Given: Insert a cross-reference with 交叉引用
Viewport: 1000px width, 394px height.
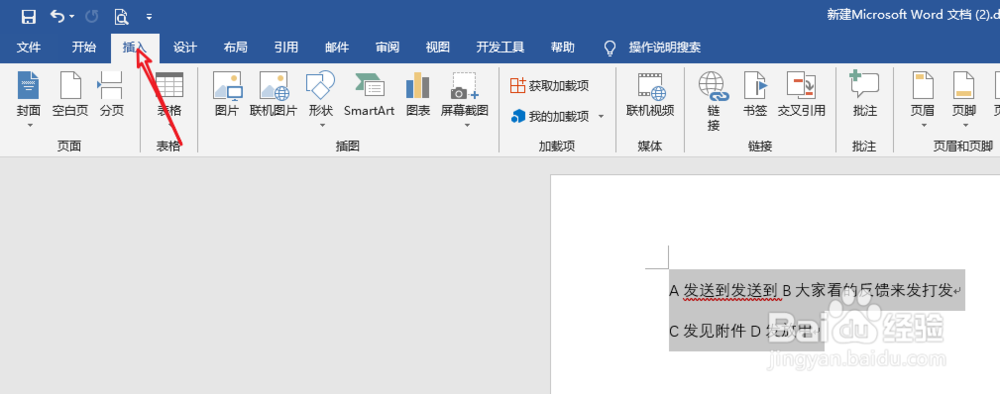Looking at the screenshot, I should click(x=802, y=94).
